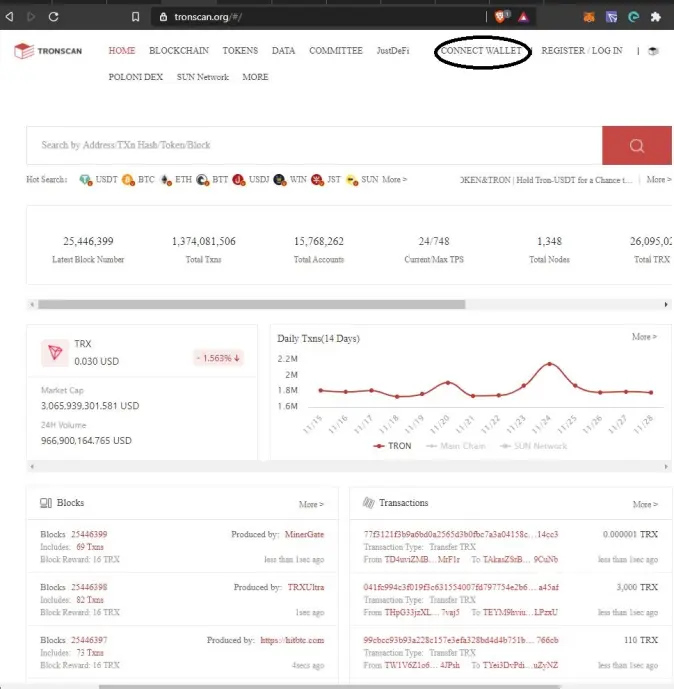The height and width of the screenshot is (689, 674).
Task: Open the JustDeFi menu
Action: tap(393, 51)
